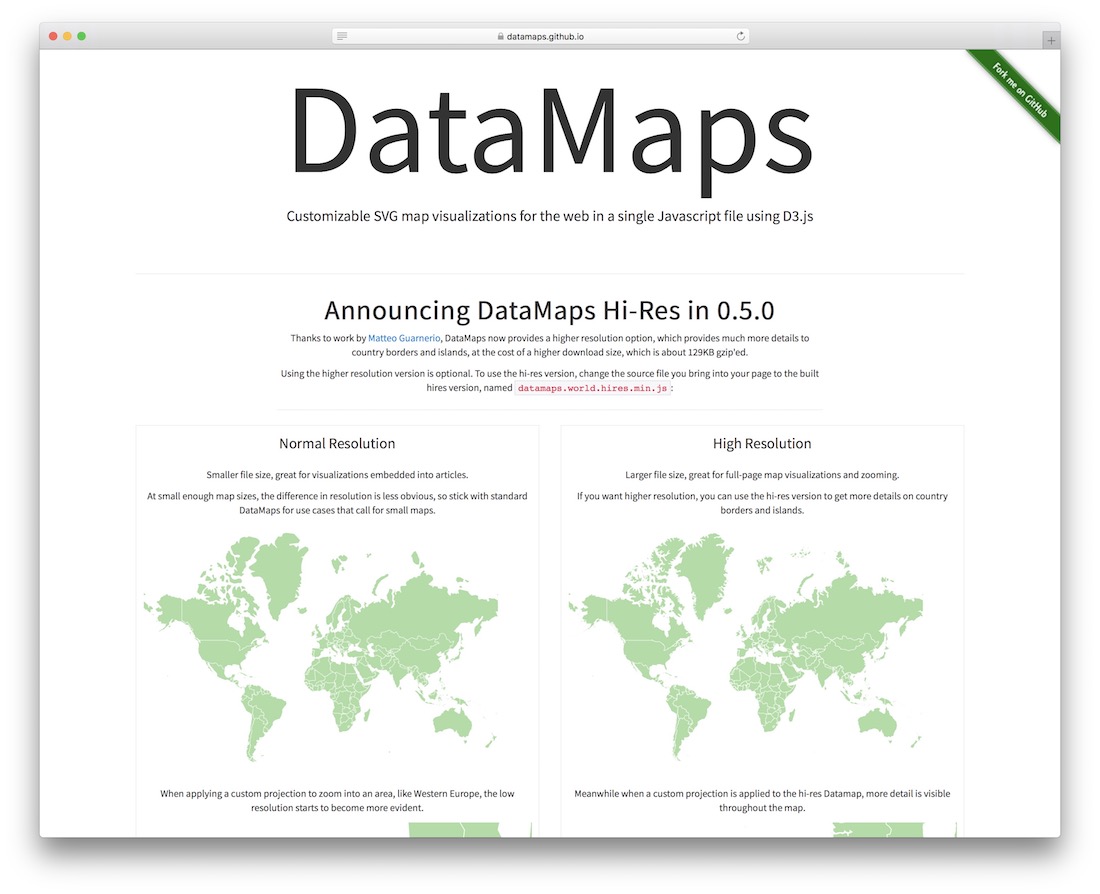This screenshot has width=1100, height=894.
Task: Click the lock icon in the address bar
Action: [x=500, y=36]
